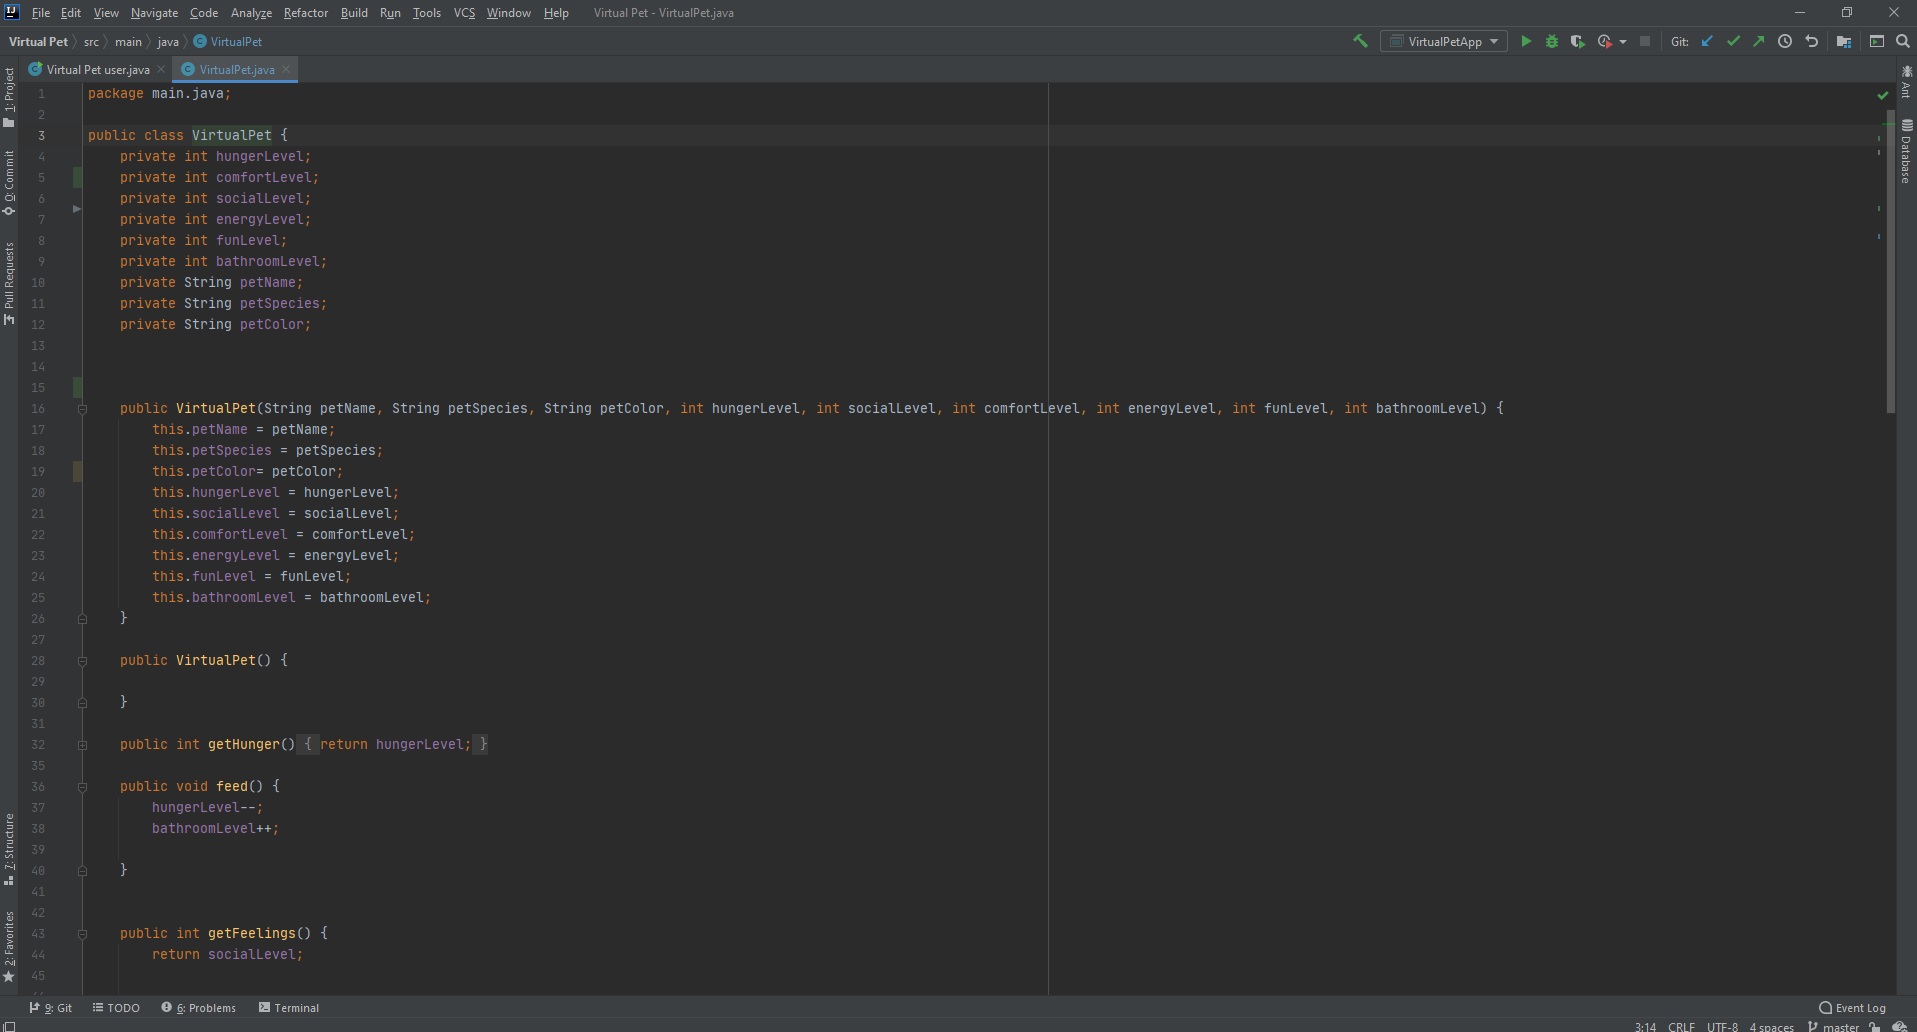Run with Coverage using the shield icon

(x=1577, y=41)
